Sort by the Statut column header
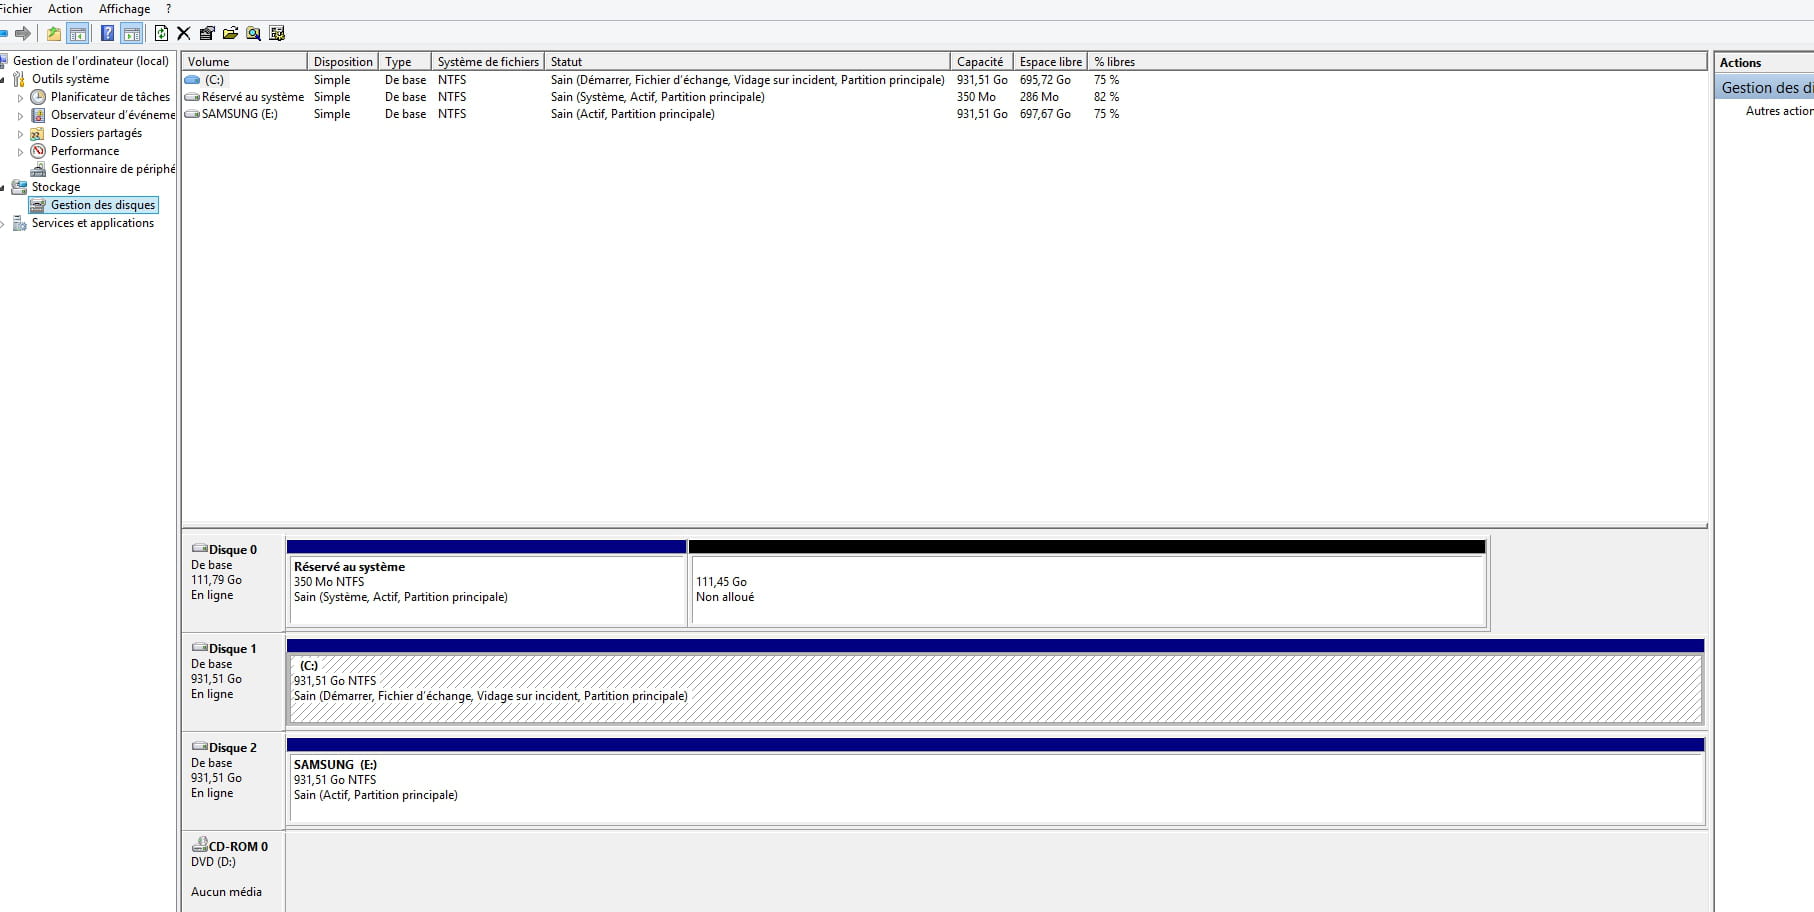Screen dimensions: 1814x912 pyautogui.click(x=747, y=62)
